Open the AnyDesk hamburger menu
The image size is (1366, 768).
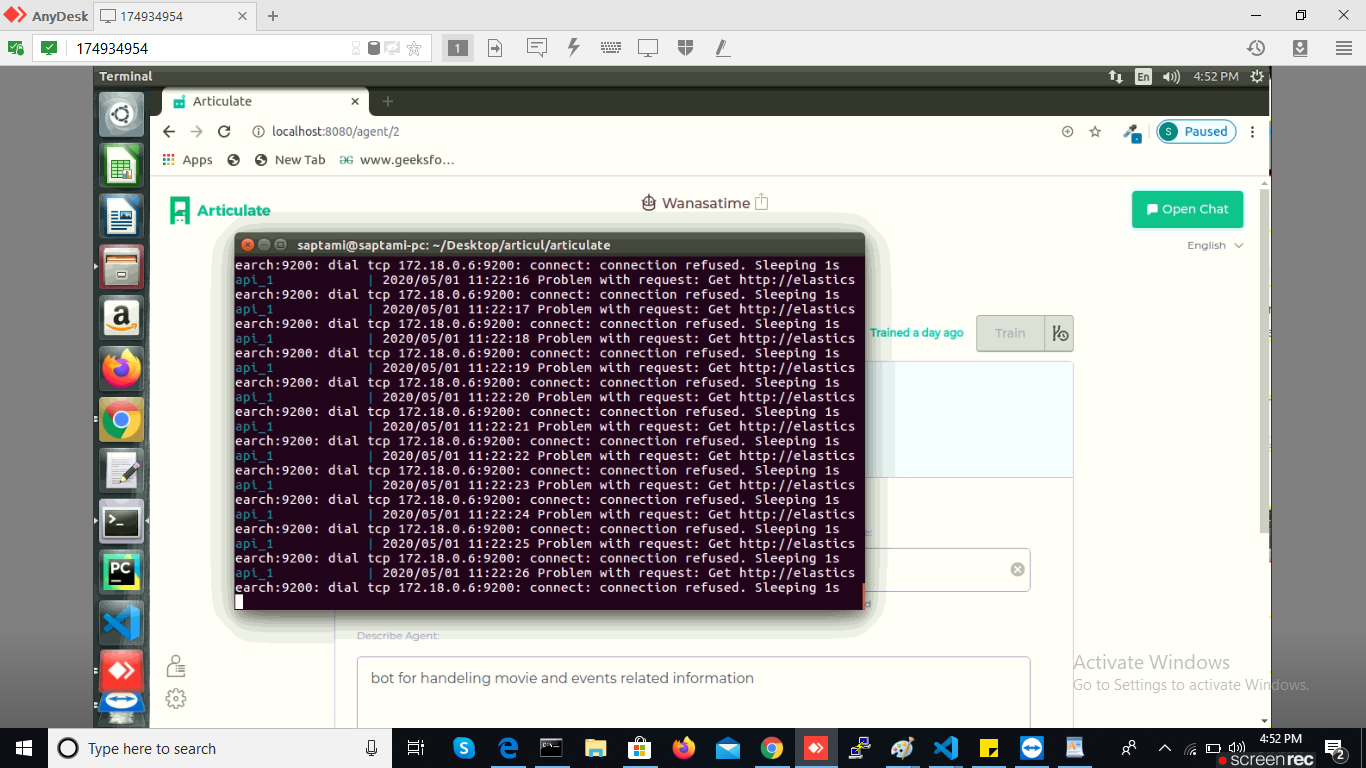click(x=1344, y=48)
